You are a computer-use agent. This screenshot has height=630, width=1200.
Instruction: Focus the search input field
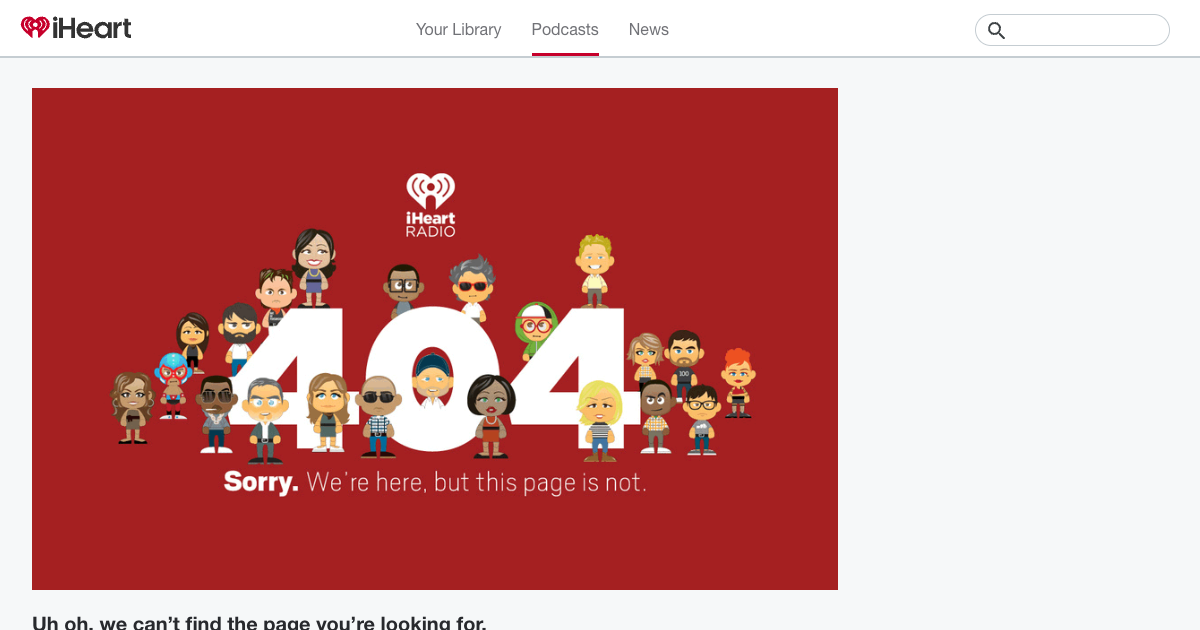coord(1072,30)
